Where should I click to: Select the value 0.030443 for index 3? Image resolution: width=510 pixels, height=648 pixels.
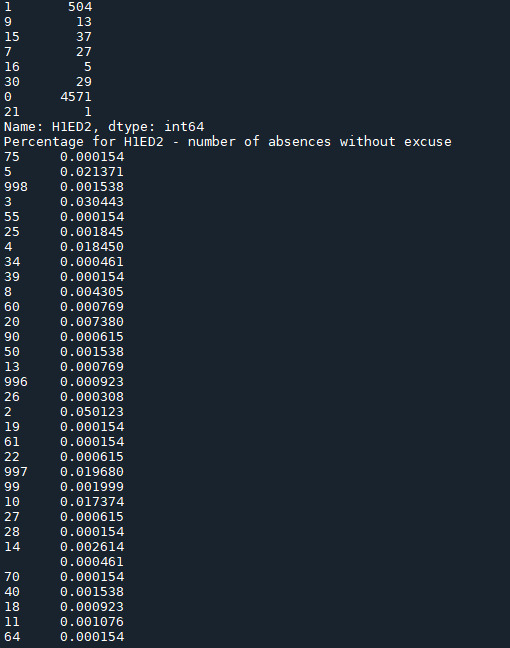[x=92, y=202]
